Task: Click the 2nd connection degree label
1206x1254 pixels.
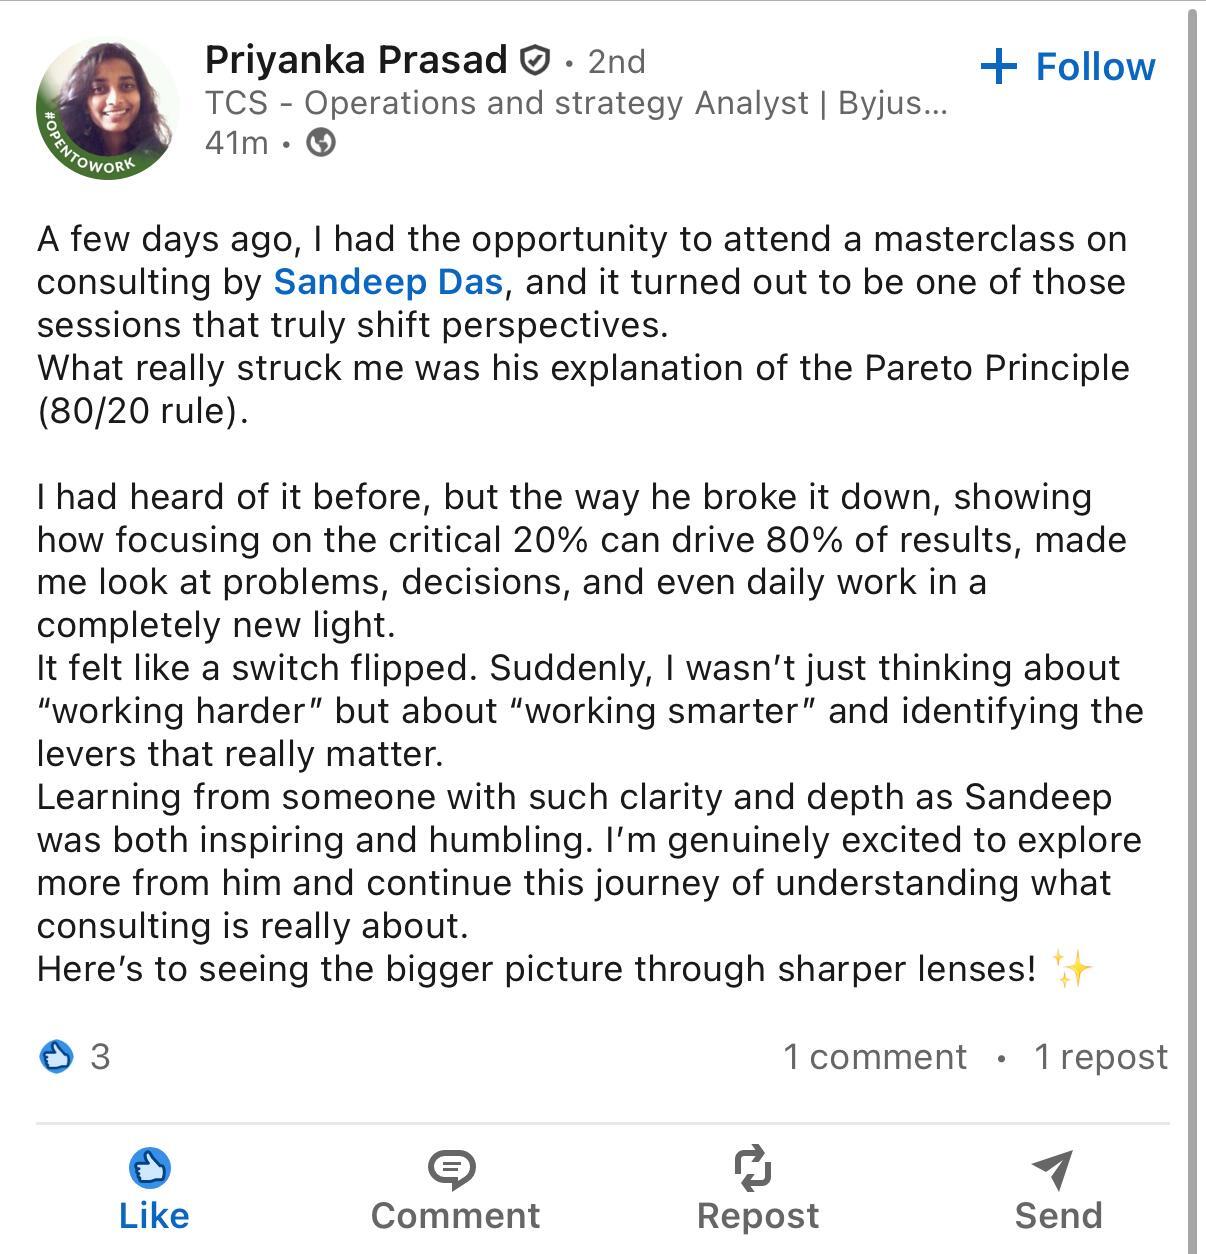Action: coord(616,62)
